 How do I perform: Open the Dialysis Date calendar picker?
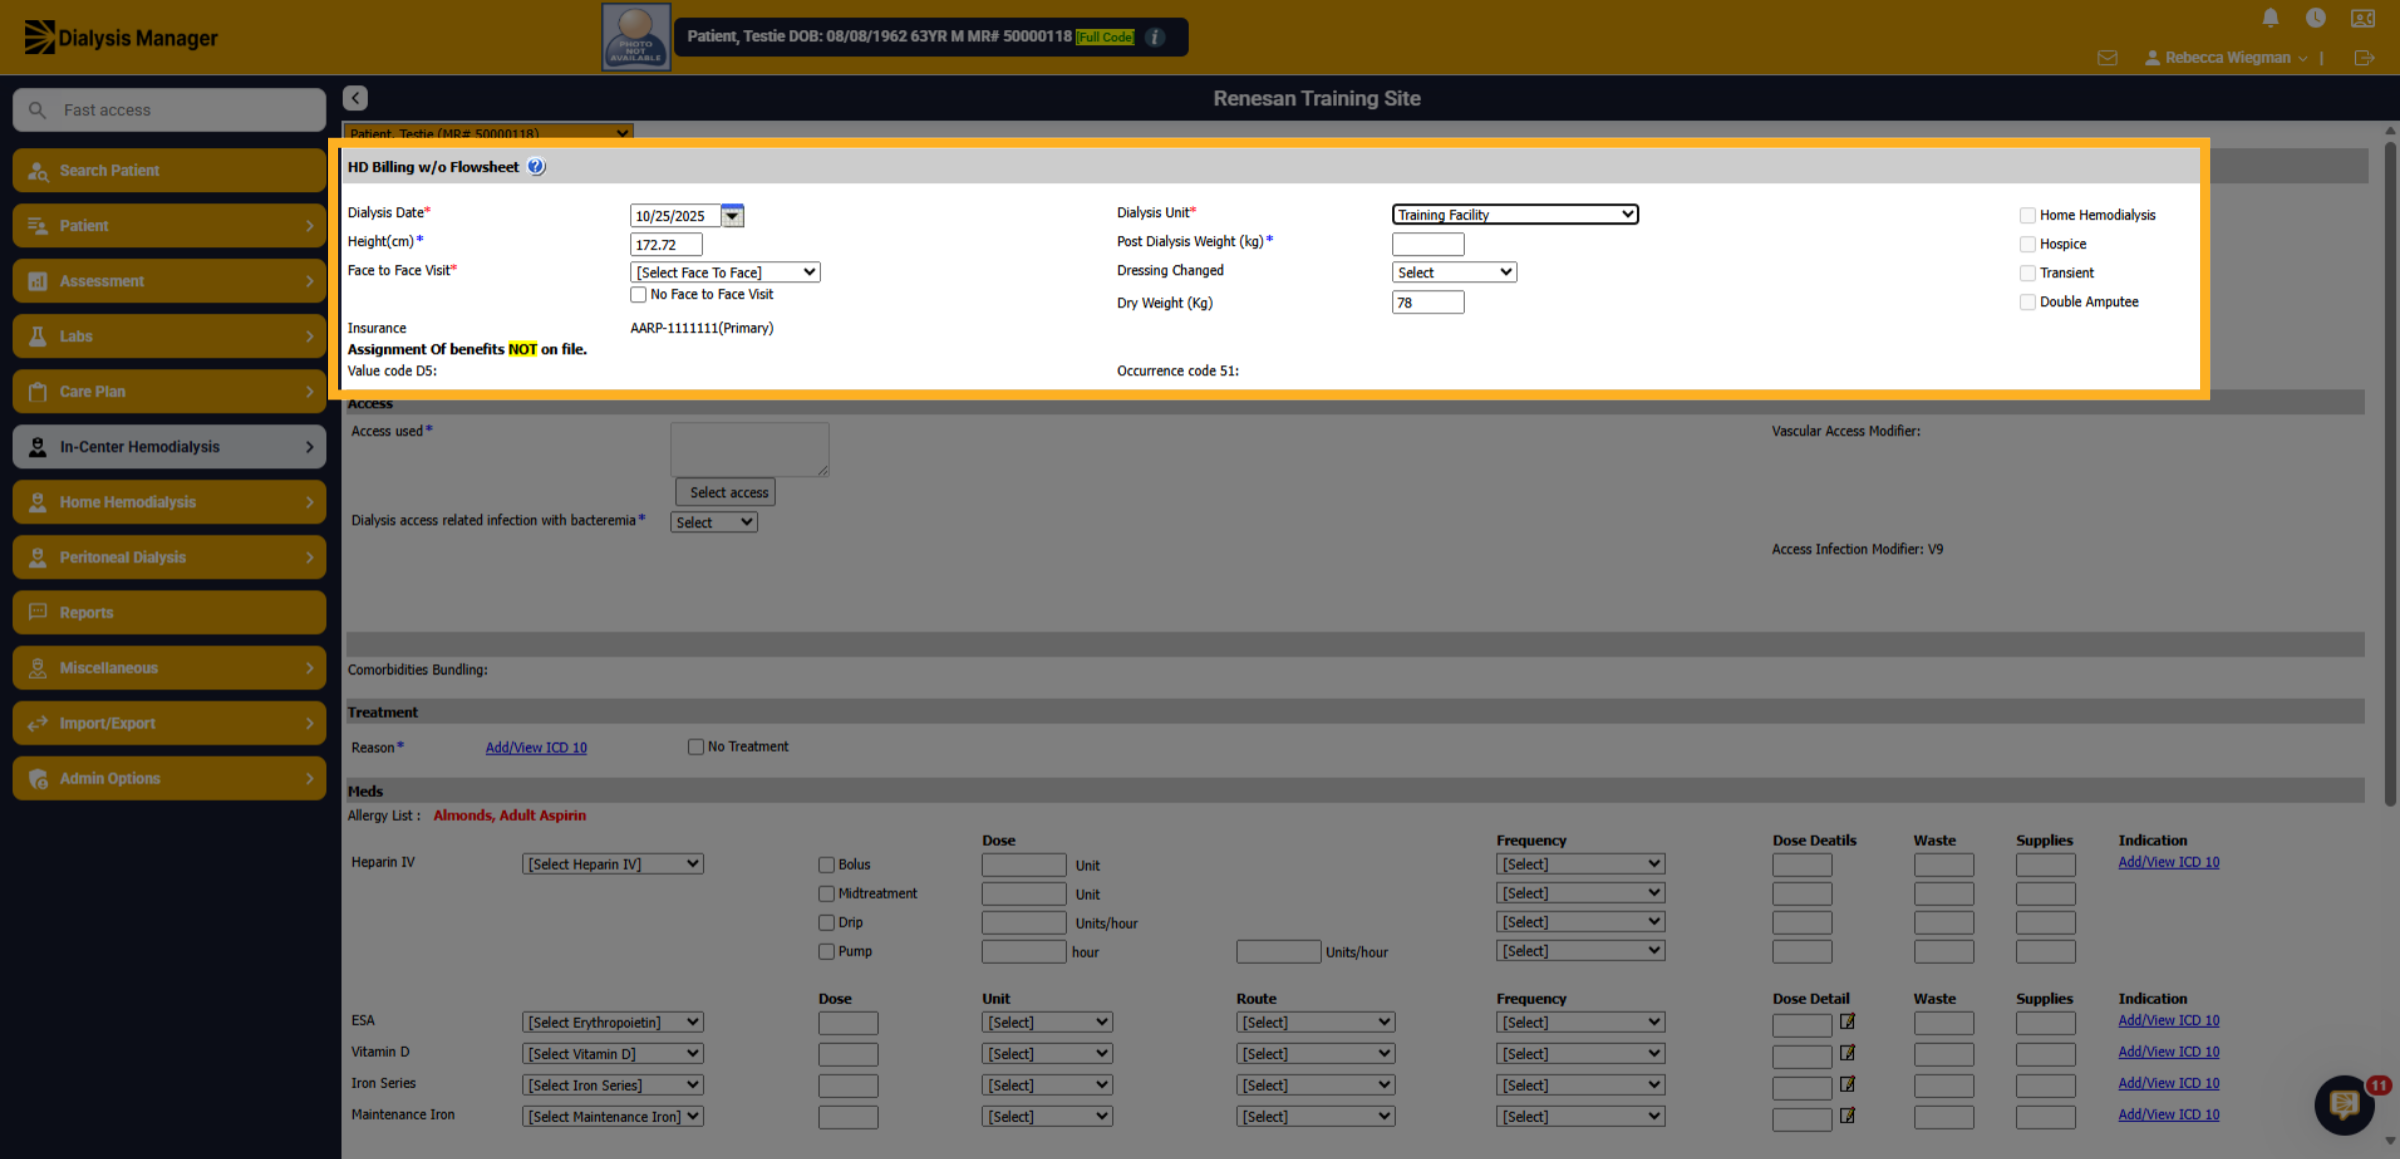click(733, 215)
